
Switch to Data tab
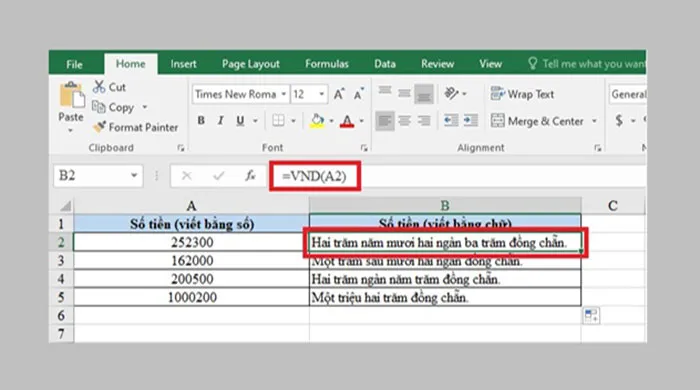tap(385, 64)
